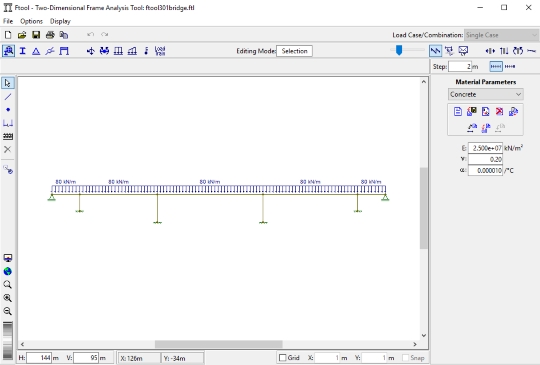
Task: Click the Delete Current Material button
Action: click(x=499, y=112)
